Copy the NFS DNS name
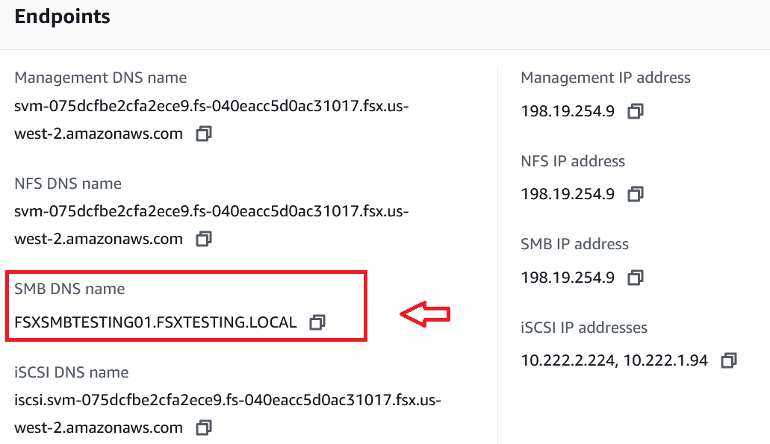The height and width of the screenshot is (444, 770). (204, 239)
